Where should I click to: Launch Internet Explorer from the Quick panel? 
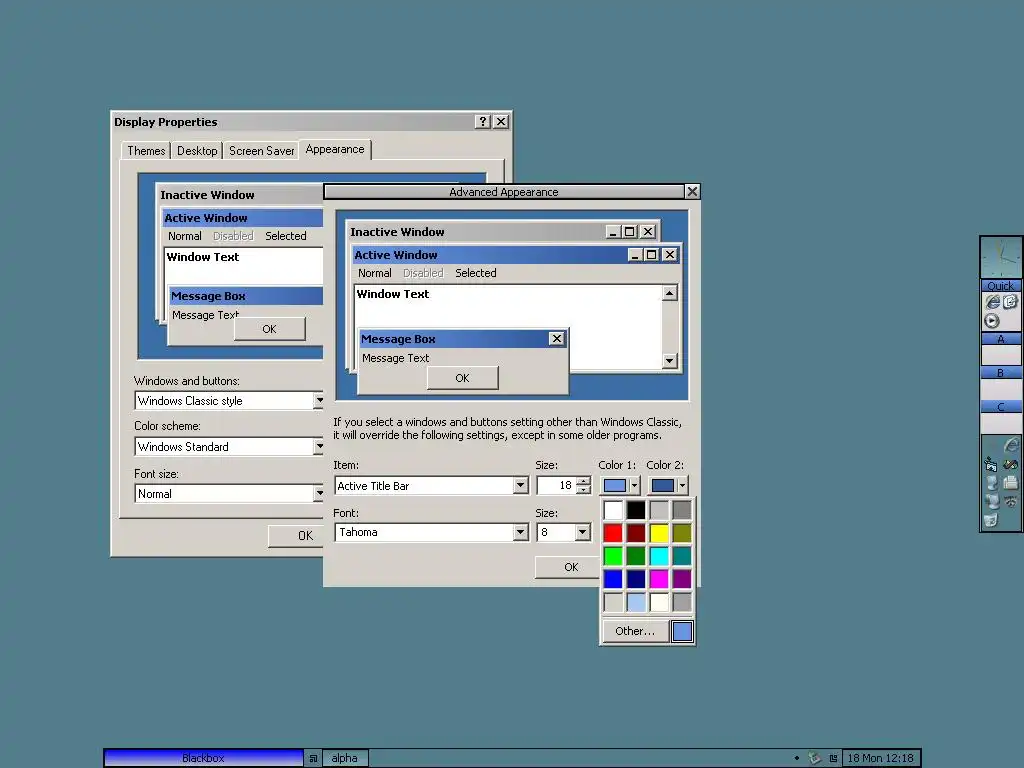[992, 302]
